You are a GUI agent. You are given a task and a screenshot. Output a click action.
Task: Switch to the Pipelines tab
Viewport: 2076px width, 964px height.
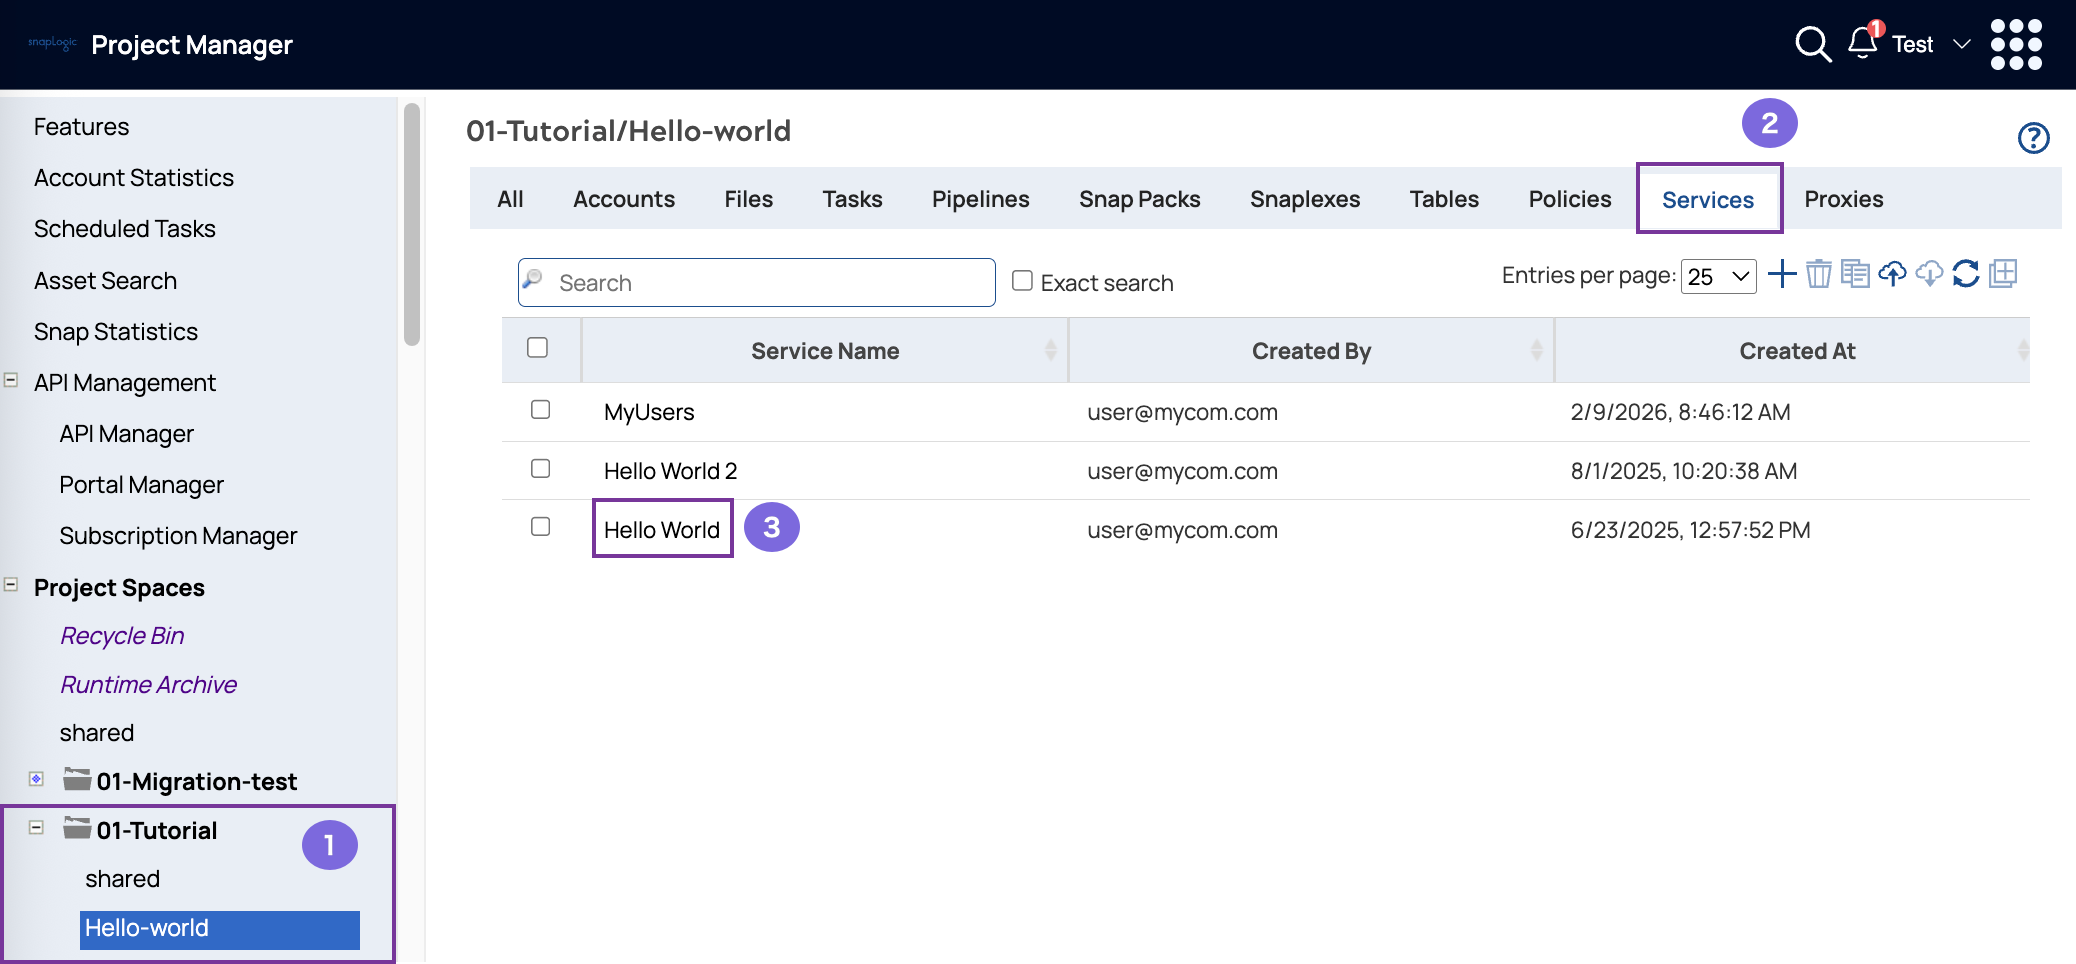pyautogui.click(x=981, y=199)
